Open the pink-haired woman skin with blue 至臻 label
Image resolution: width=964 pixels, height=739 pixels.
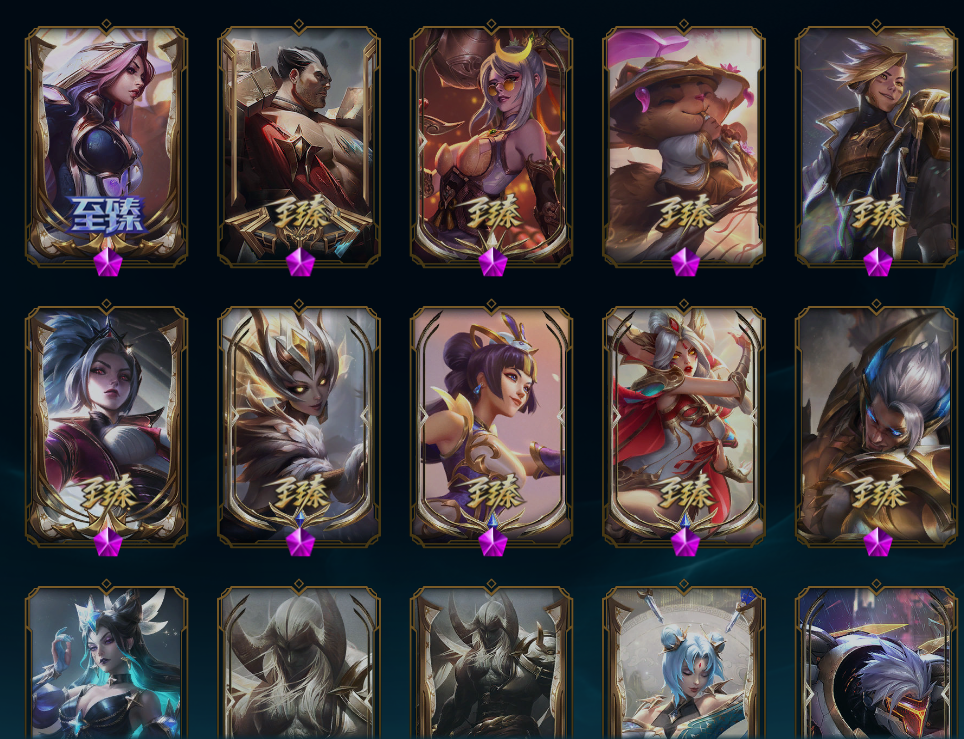[x=106, y=146]
